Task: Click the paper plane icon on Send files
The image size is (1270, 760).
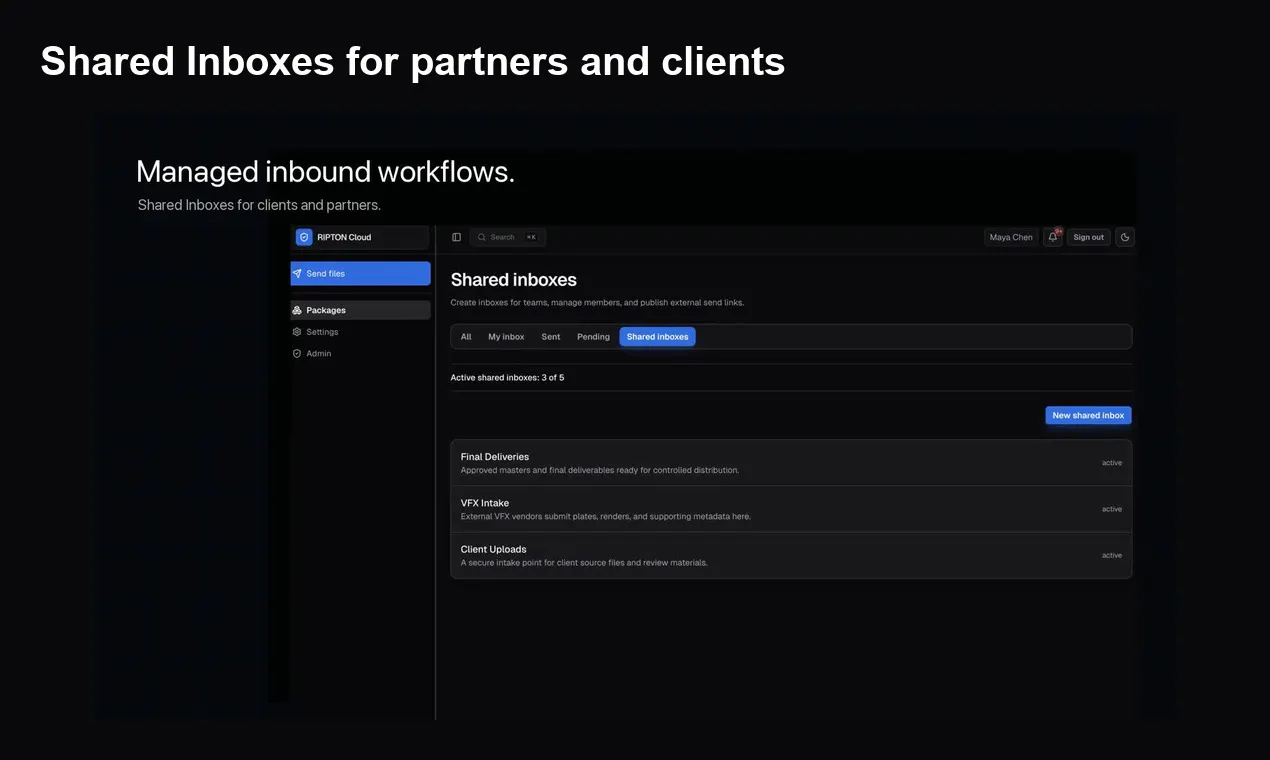Action: coord(297,273)
